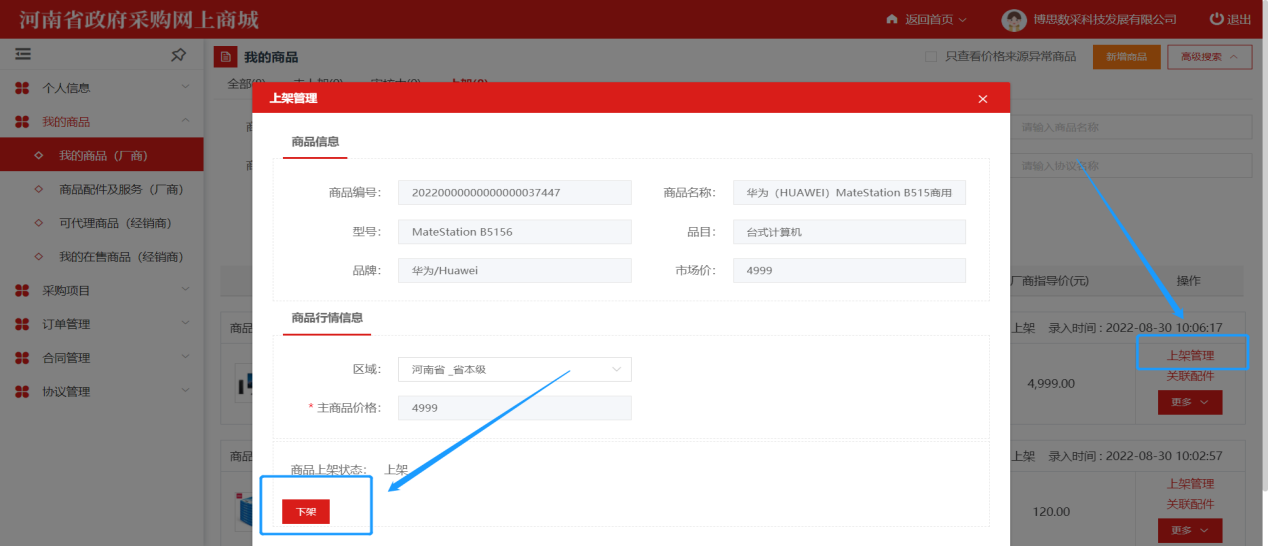Click the document icon beside 我的商品 title
Viewport: 1268px width, 546px height.
(226, 57)
